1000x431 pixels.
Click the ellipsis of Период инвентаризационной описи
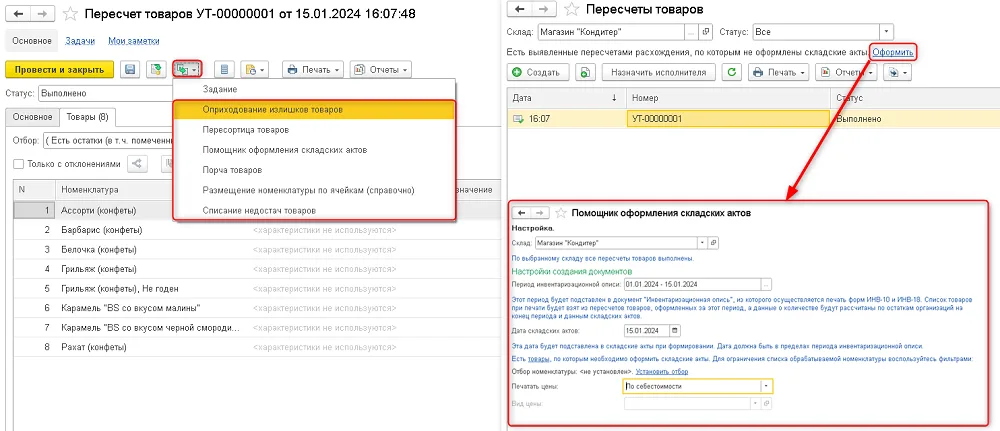point(767,284)
